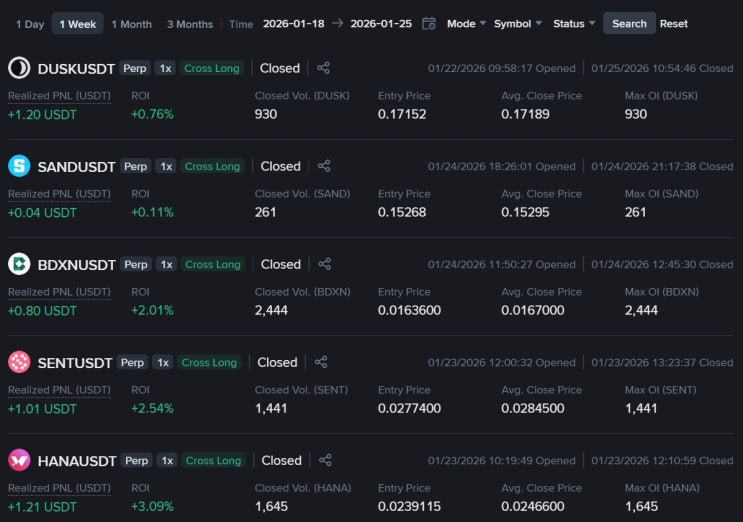Share the SANDUSDT closed position
Image resolution: width=743 pixels, height=522 pixels.
coord(324,166)
